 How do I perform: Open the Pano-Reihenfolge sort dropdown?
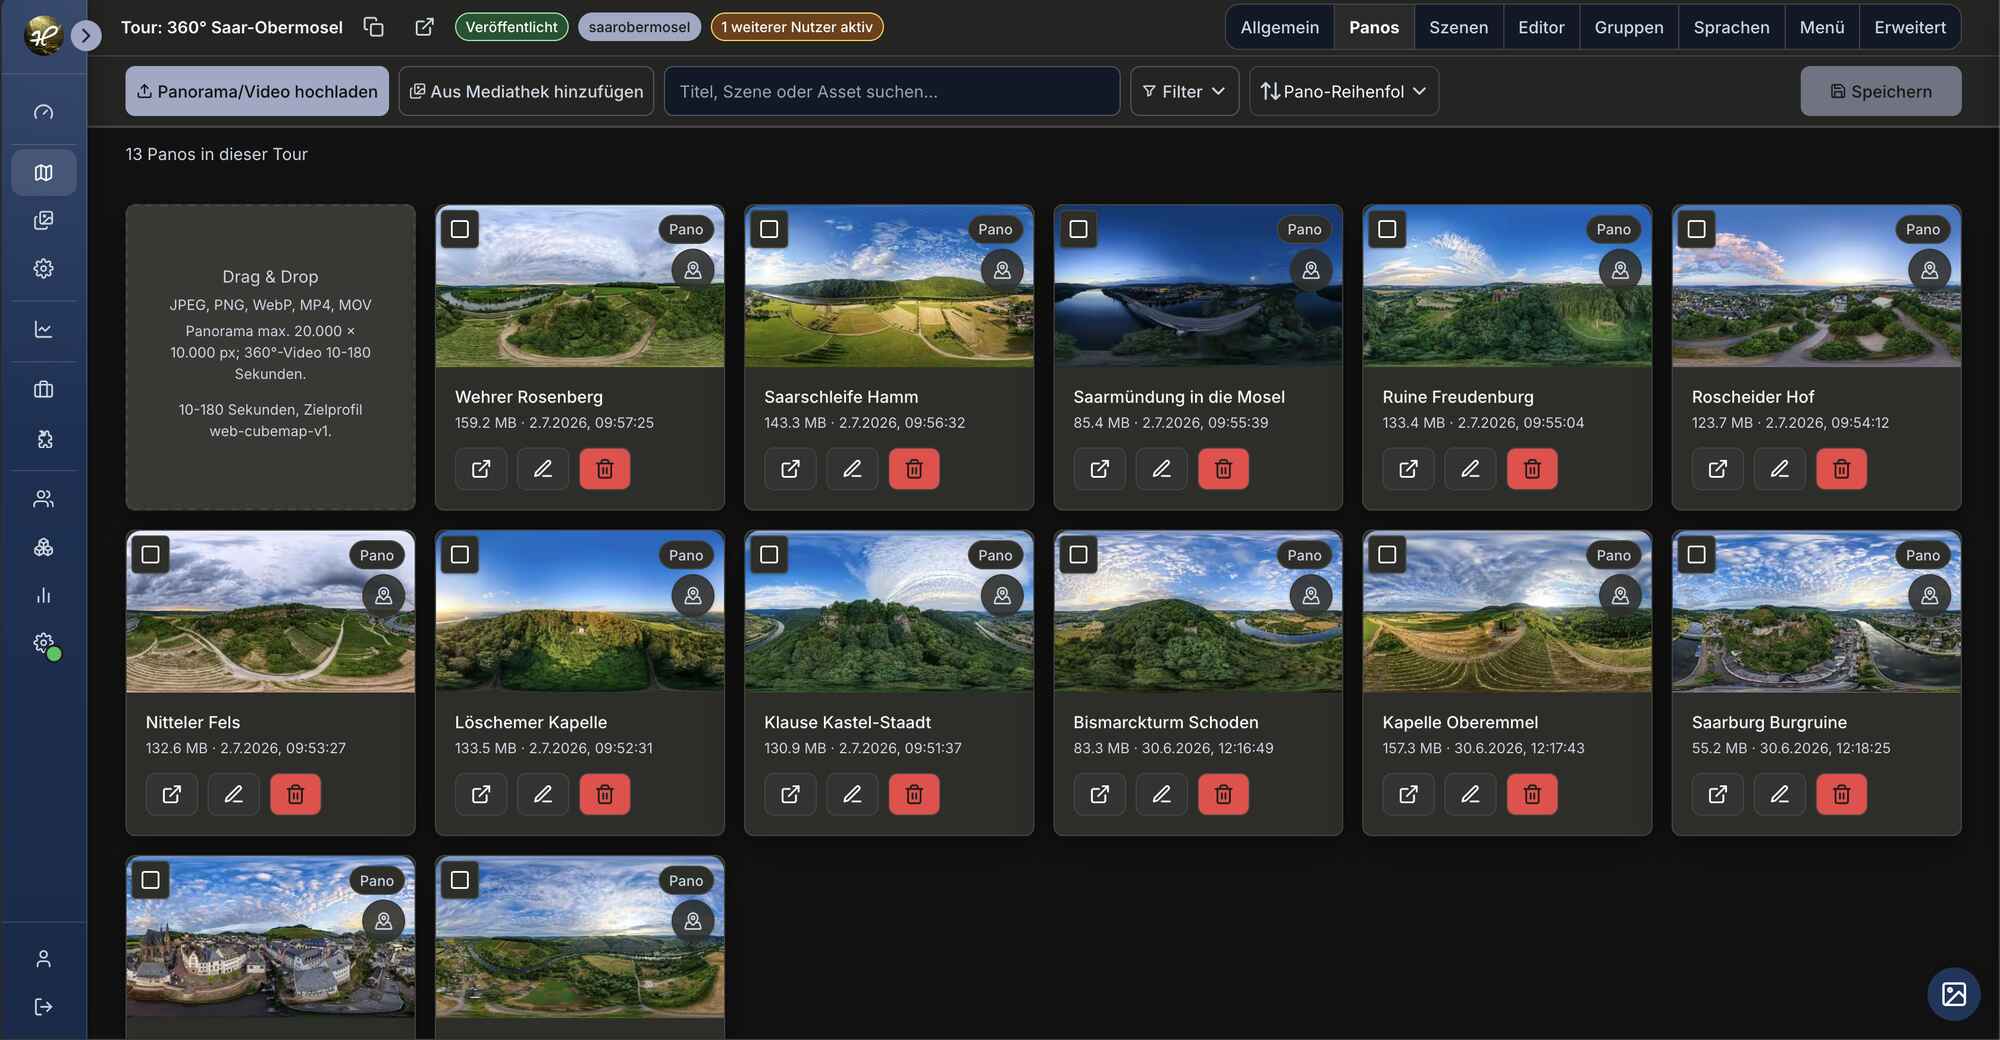(x=1344, y=91)
